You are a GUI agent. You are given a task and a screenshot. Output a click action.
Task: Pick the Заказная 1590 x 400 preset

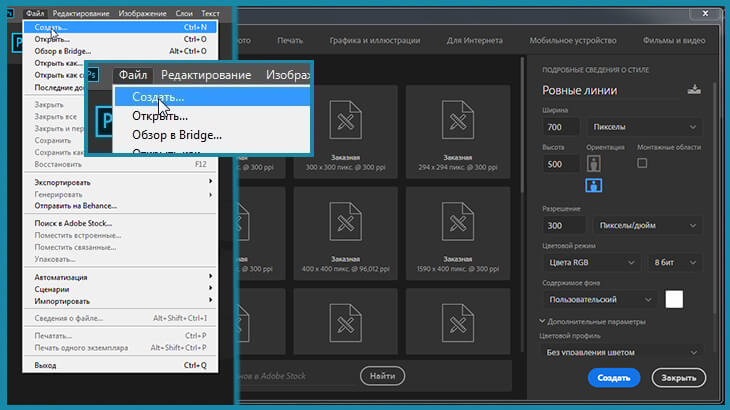click(x=458, y=234)
